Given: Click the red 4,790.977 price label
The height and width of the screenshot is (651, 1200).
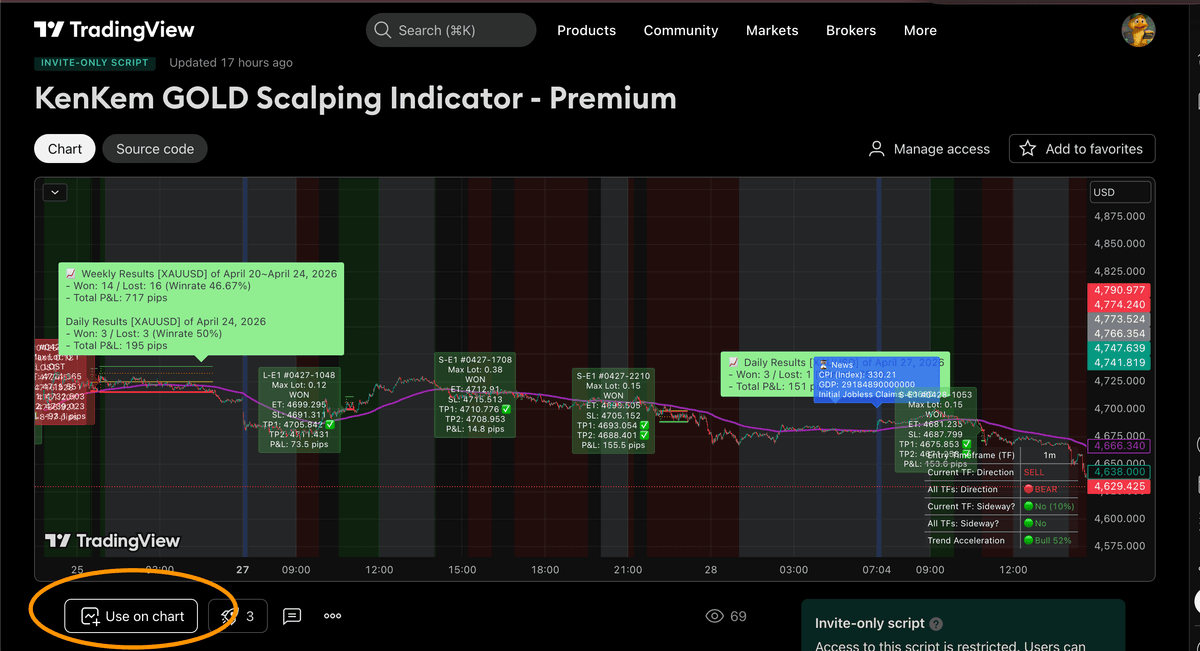Looking at the screenshot, I should click(1119, 291).
